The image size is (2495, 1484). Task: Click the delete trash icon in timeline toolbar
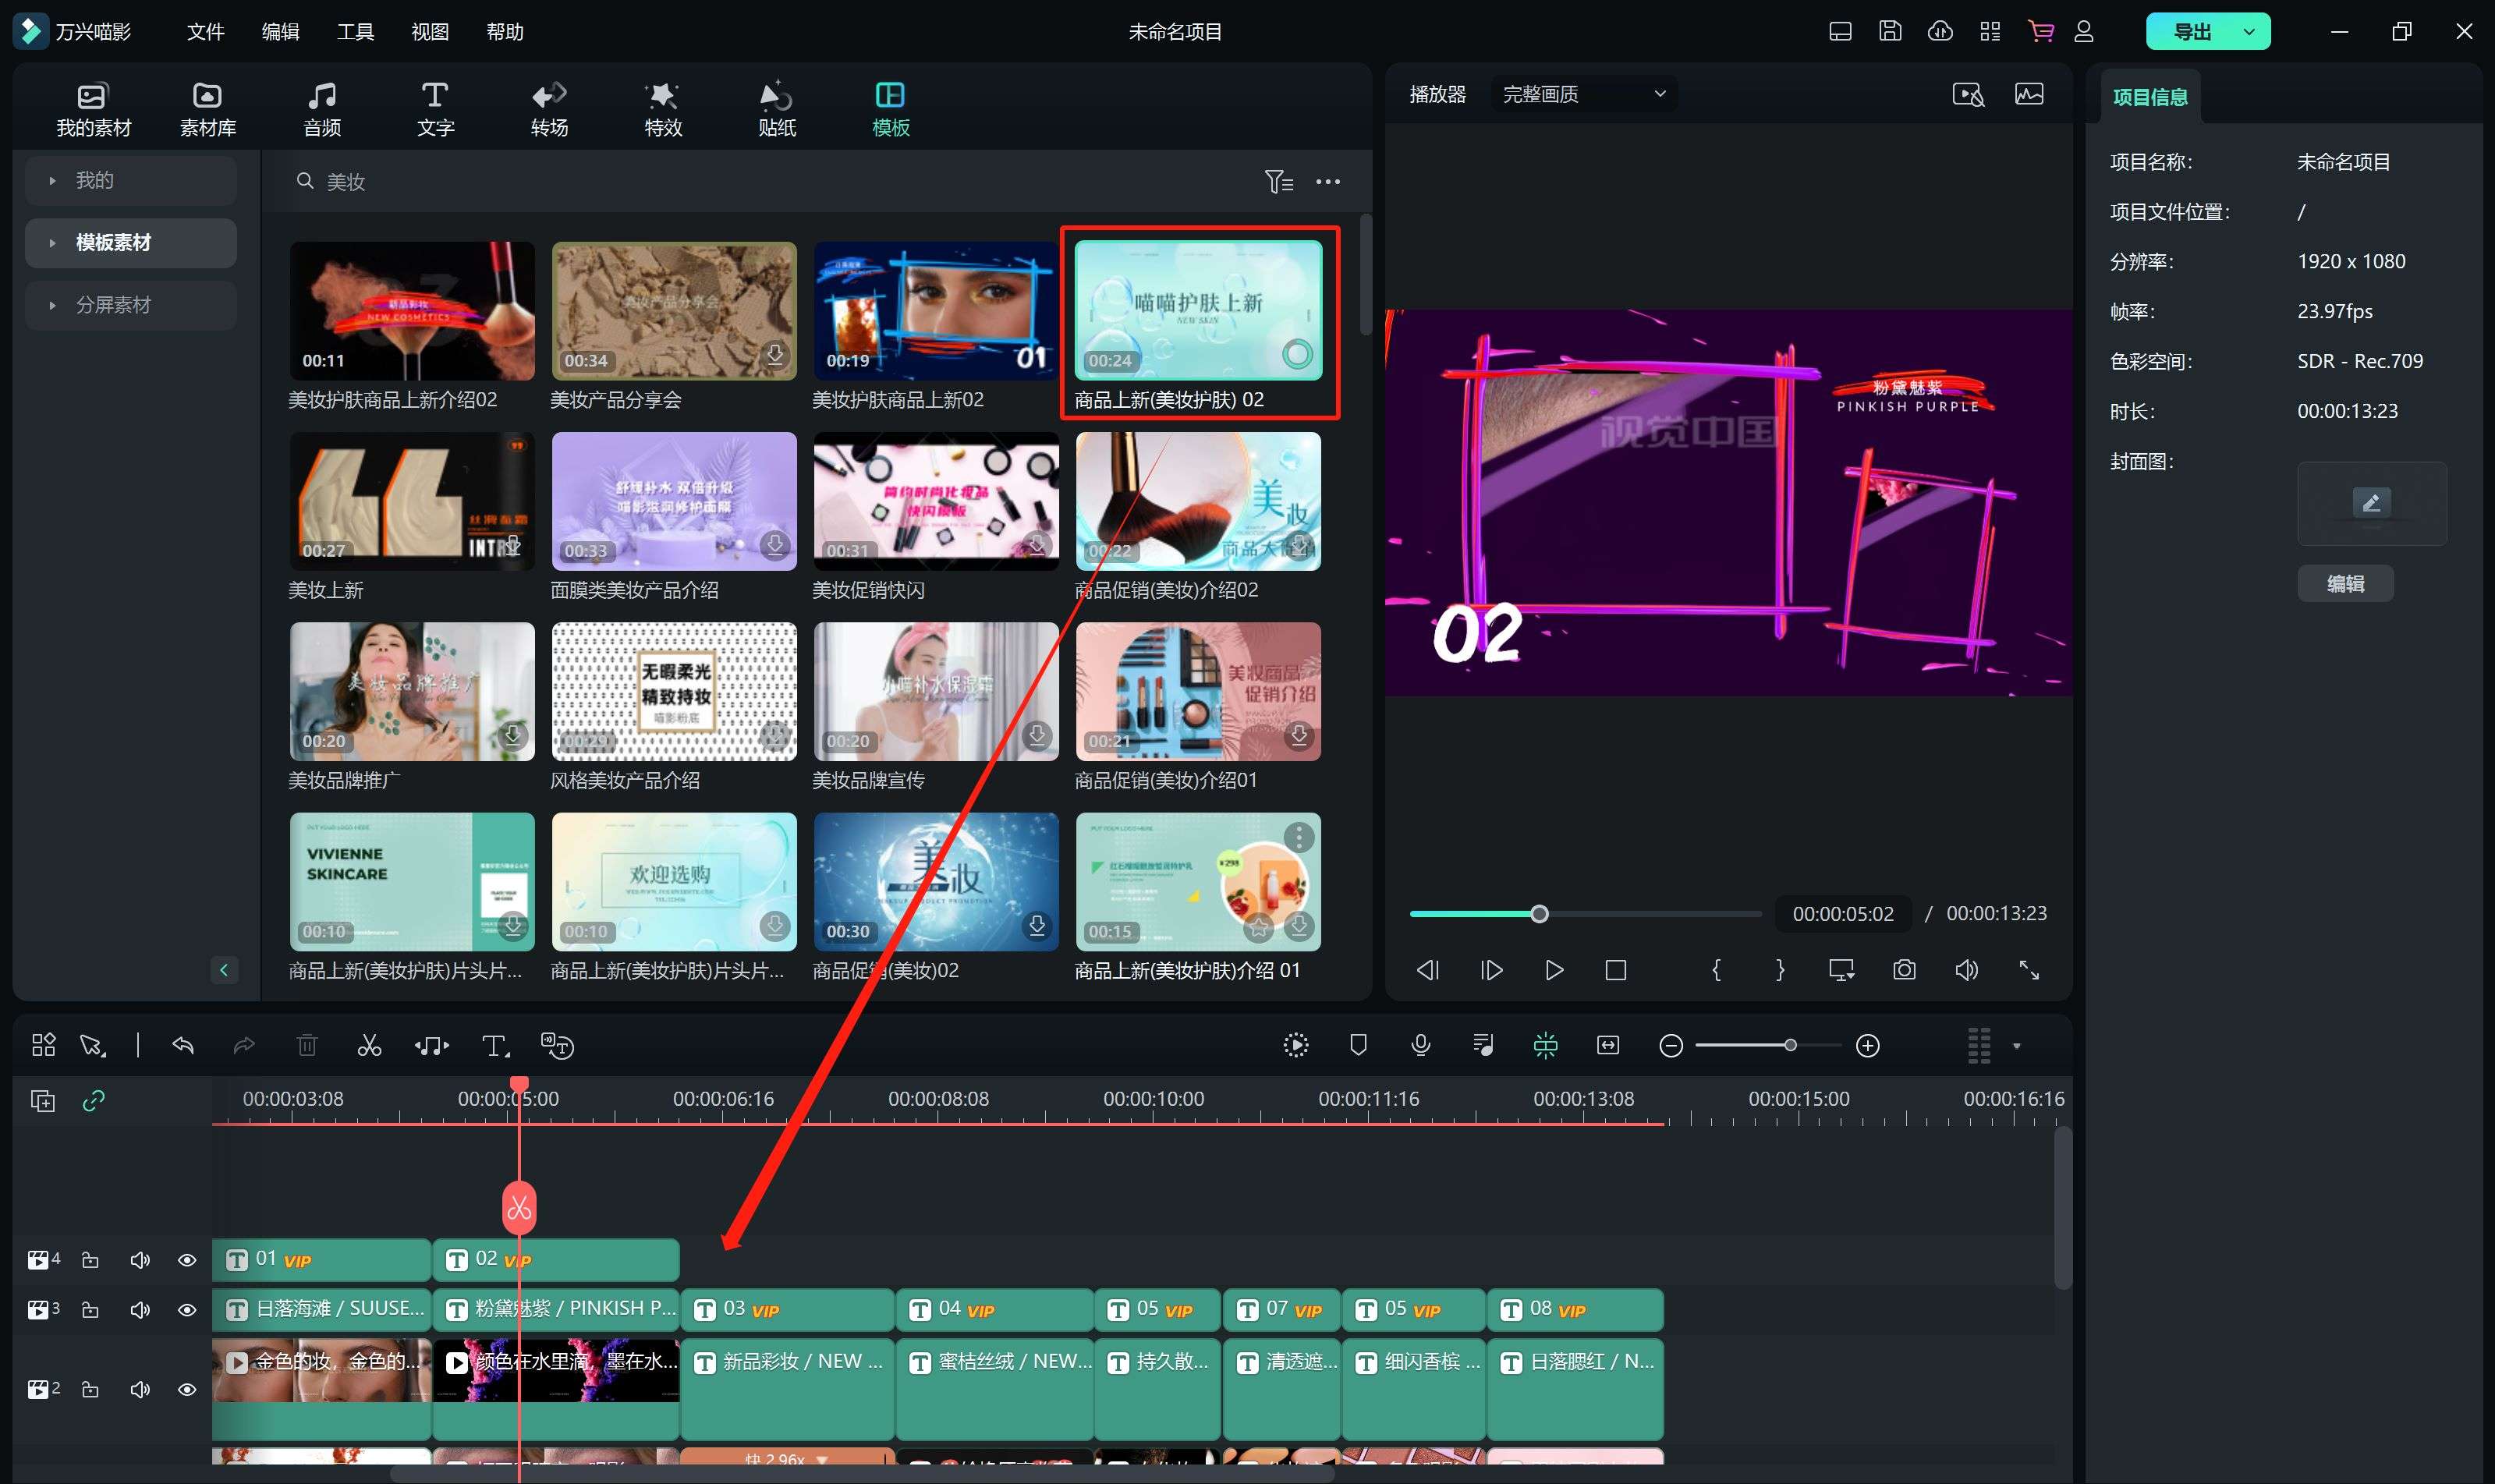(x=307, y=1046)
